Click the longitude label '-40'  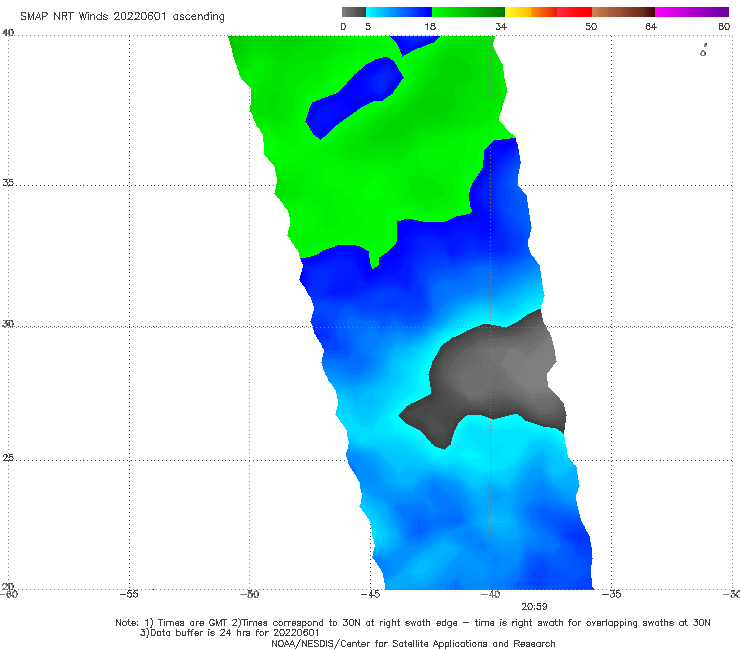pyautogui.click(x=490, y=594)
